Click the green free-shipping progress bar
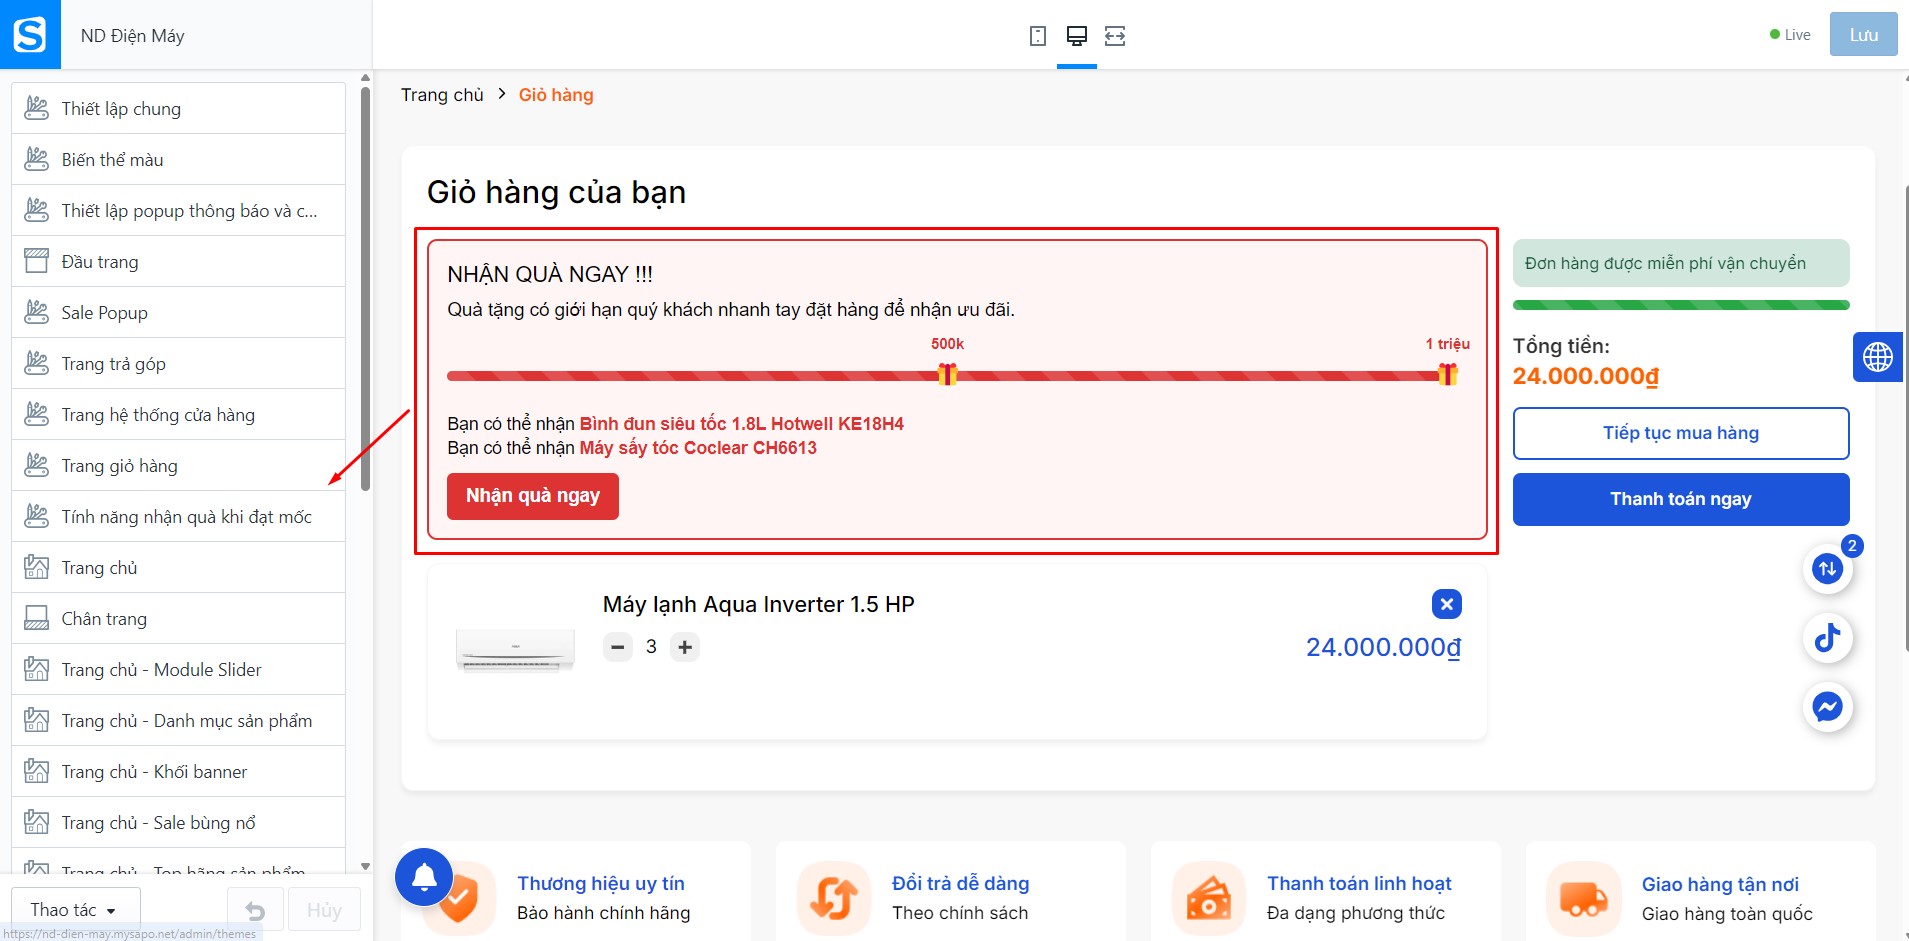Viewport: 1909px width, 941px height. click(1681, 305)
